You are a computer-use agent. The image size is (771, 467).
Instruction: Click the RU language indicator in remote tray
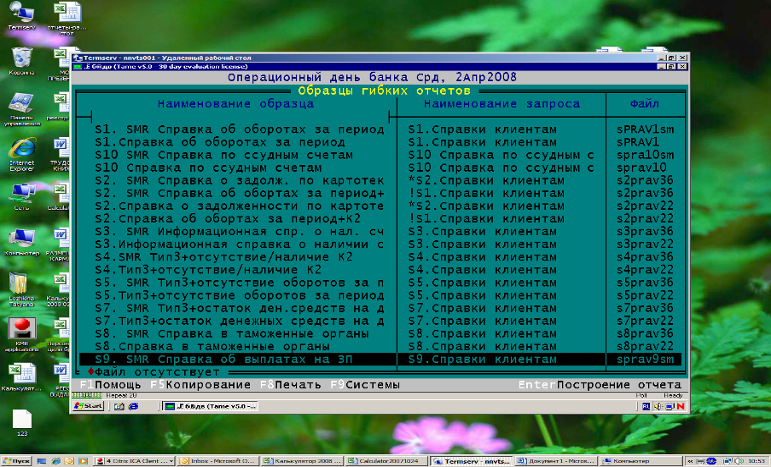(646, 406)
